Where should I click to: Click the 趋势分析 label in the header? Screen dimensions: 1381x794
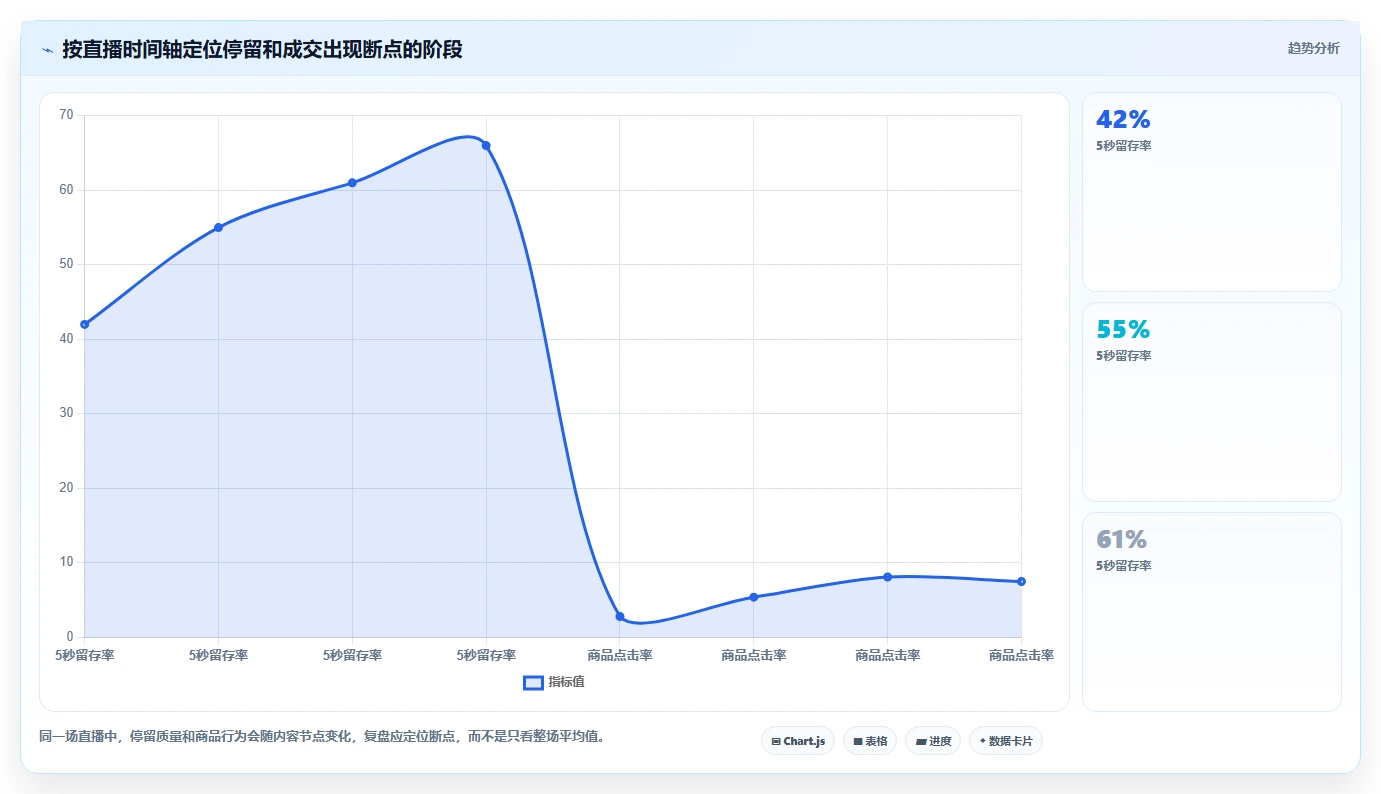point(1313,48)
